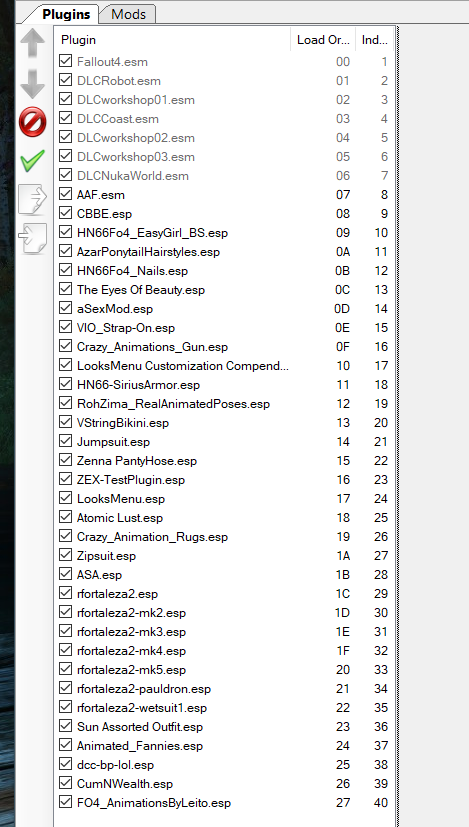The width and height of the screenshot is (469, 827).
Task: Toggle the Zipsuit.esp checkbox
Action: tap(65, 555)
